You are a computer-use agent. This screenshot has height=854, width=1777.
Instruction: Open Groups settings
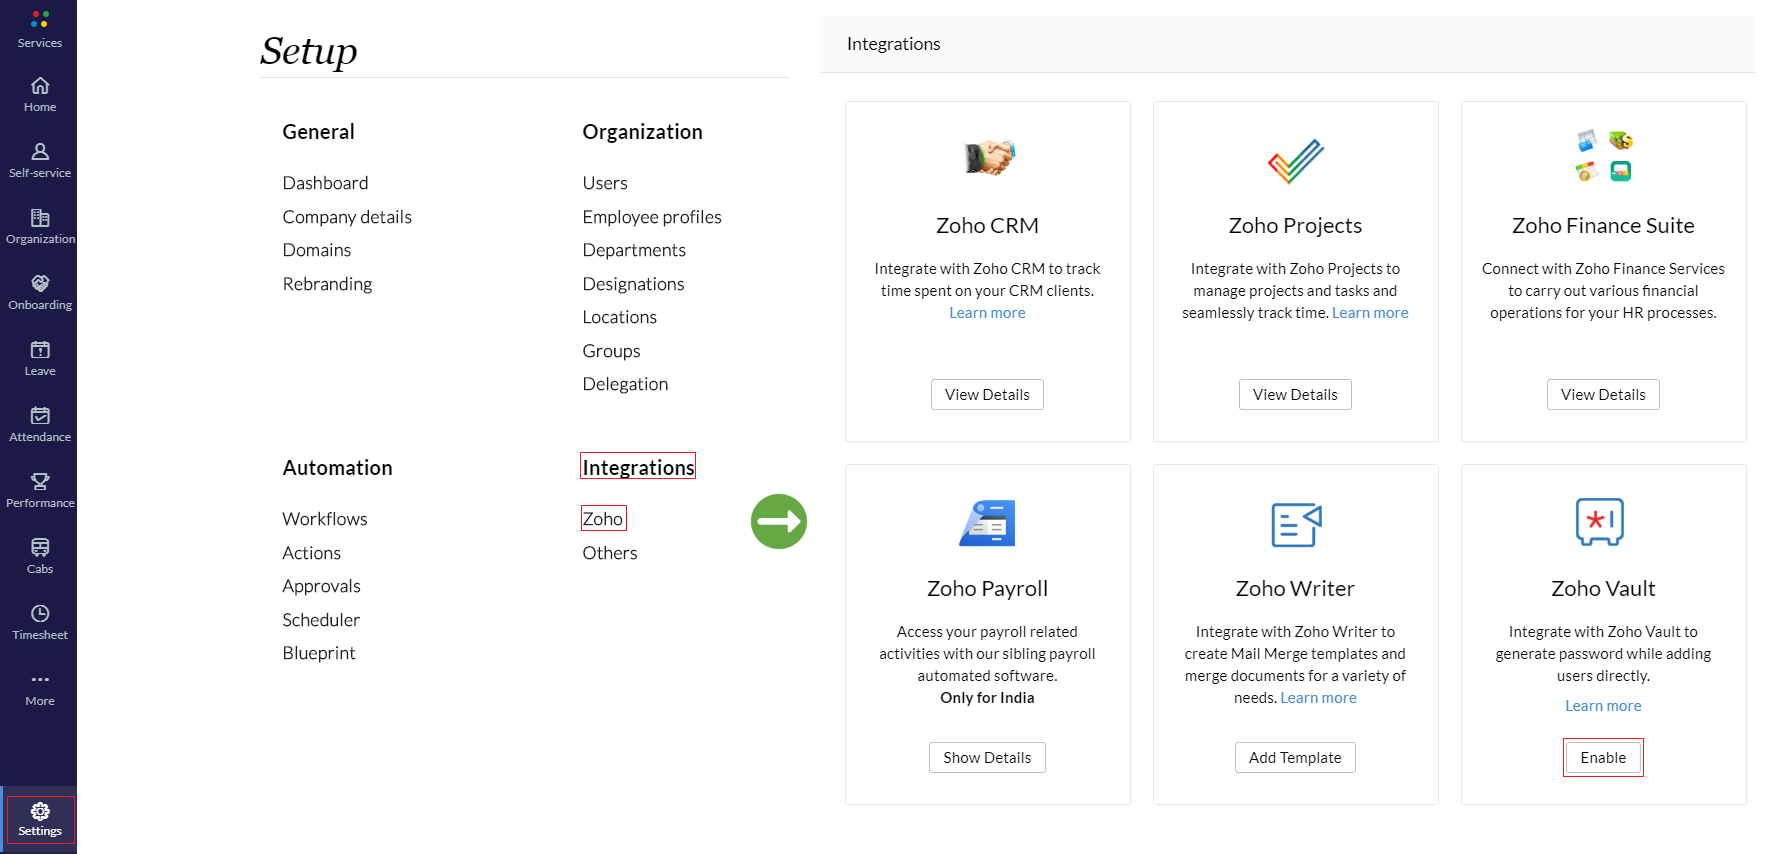[x=611, y=351]
